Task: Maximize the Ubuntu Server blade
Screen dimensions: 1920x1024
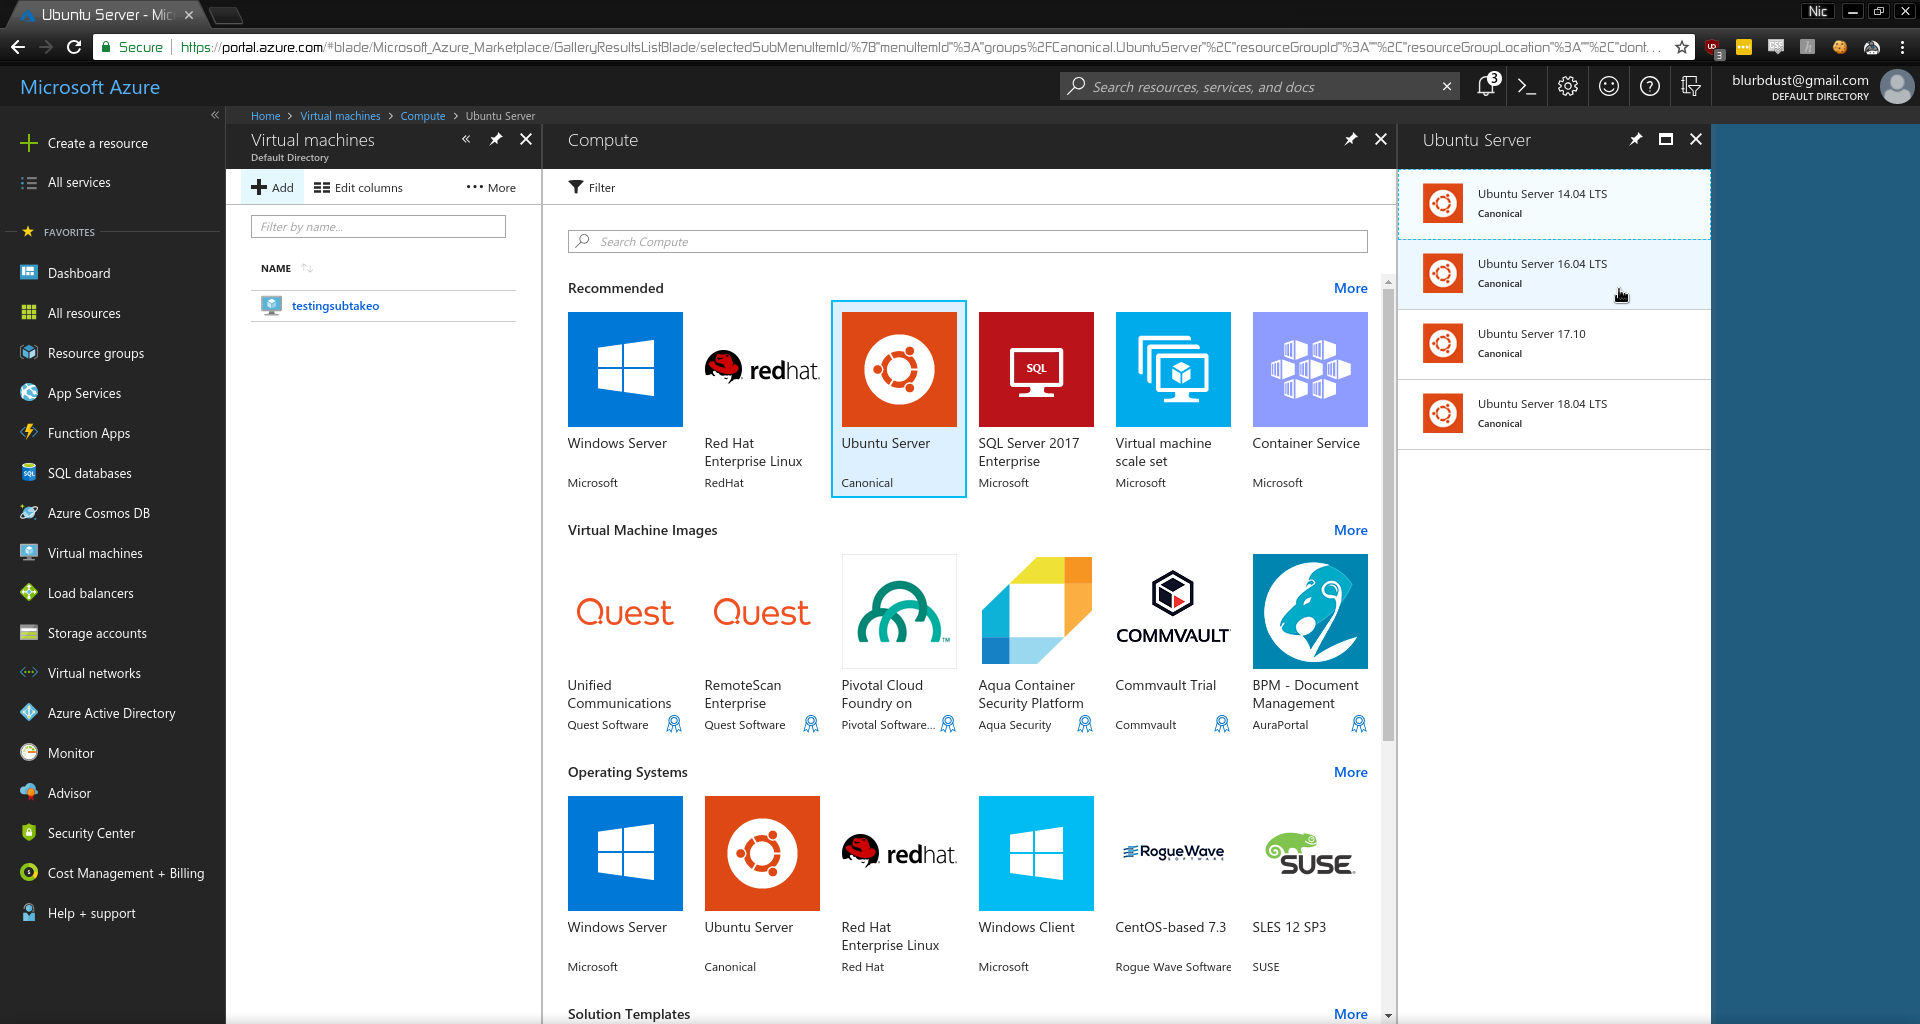Action: coord(1666,140)
